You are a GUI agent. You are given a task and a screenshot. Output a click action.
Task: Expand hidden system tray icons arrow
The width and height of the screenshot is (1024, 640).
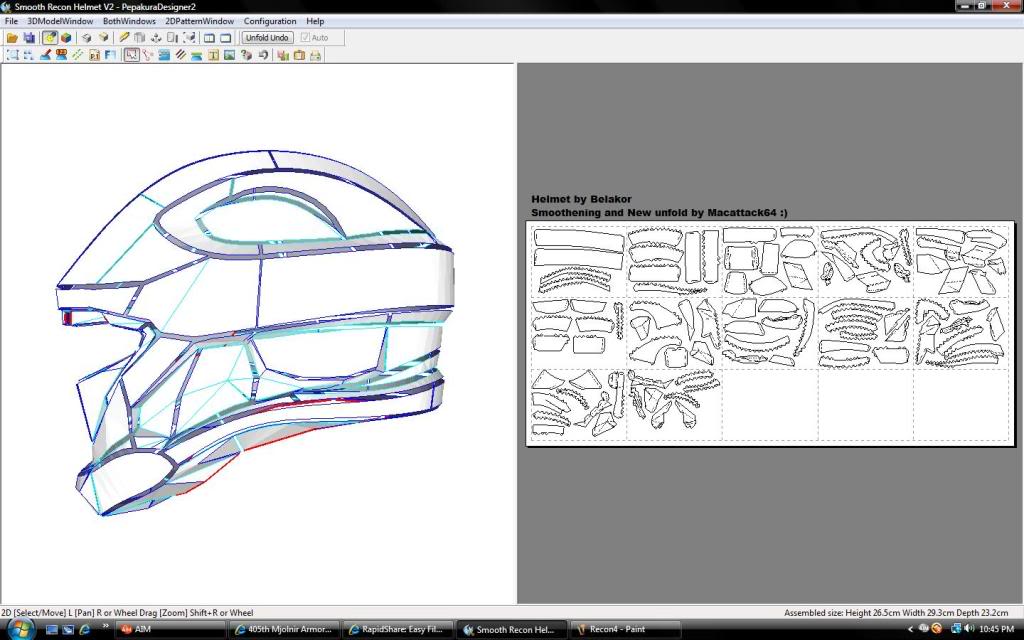(910, 630)
